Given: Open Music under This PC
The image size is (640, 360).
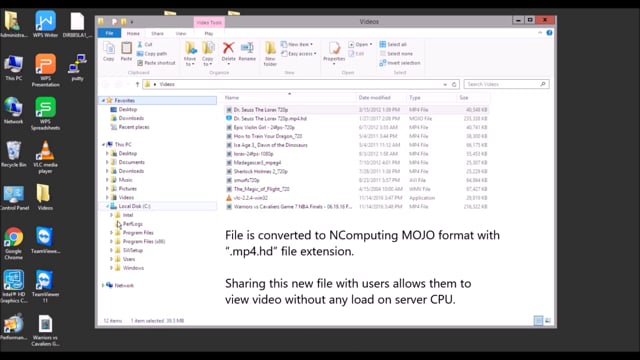Looking at the screenshot, I should [x=125, y=180].
